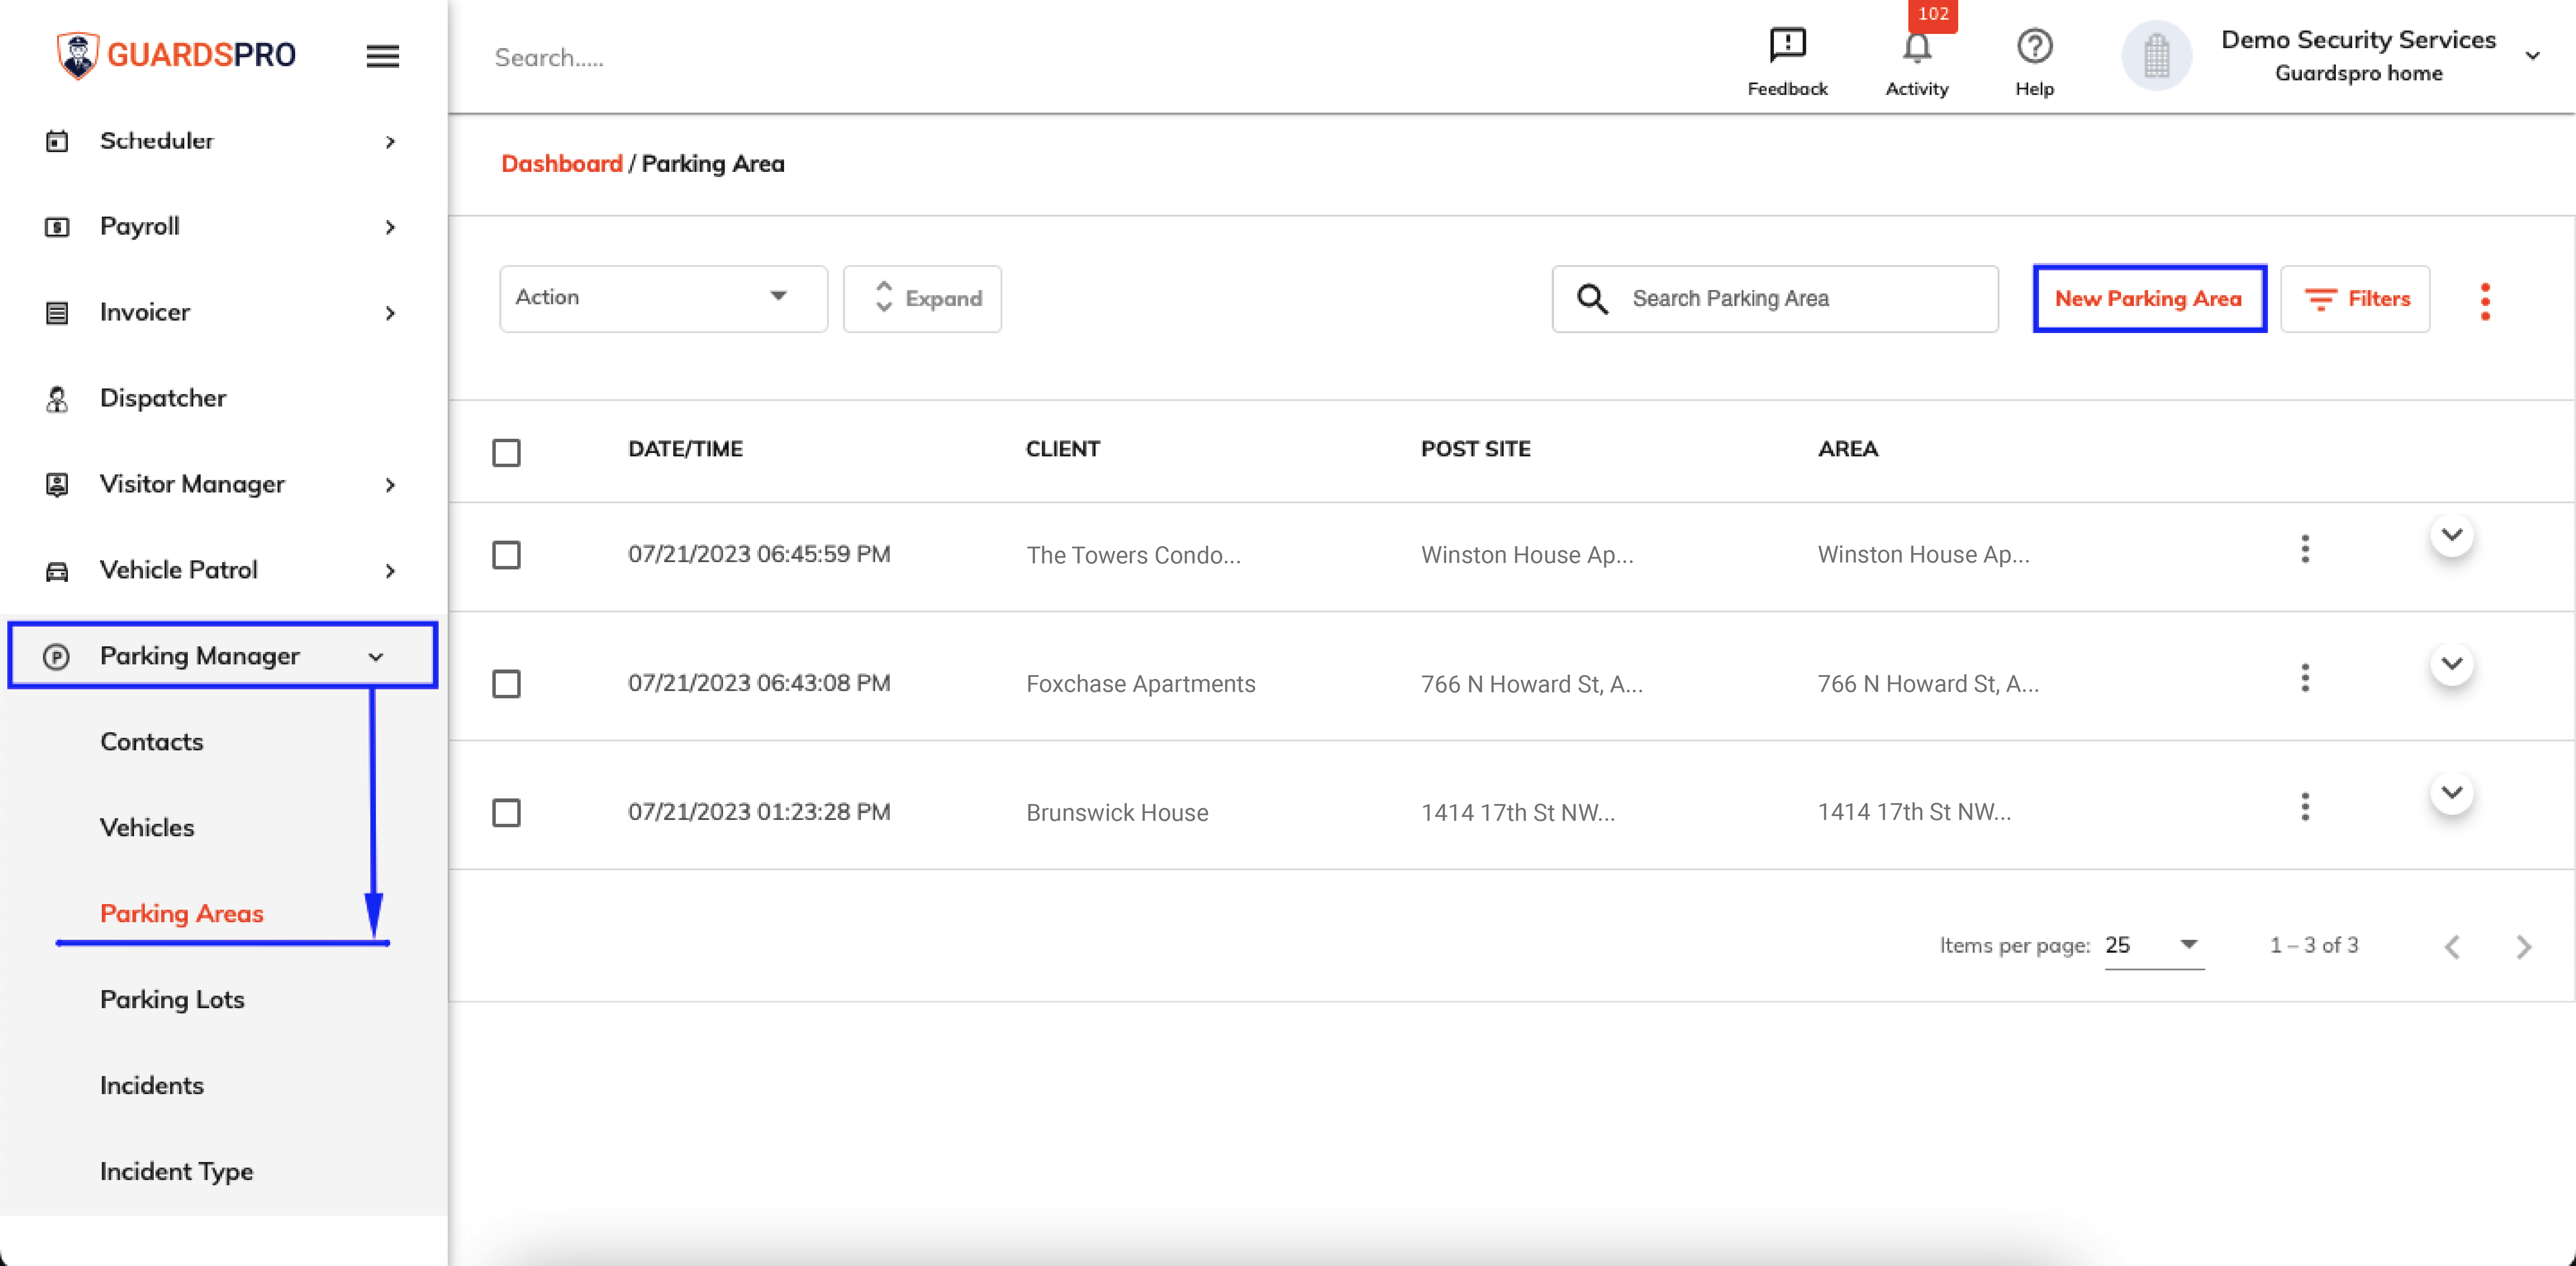
Task: Open the Items per page dropdown
Action: click(x=2154, y=946)
